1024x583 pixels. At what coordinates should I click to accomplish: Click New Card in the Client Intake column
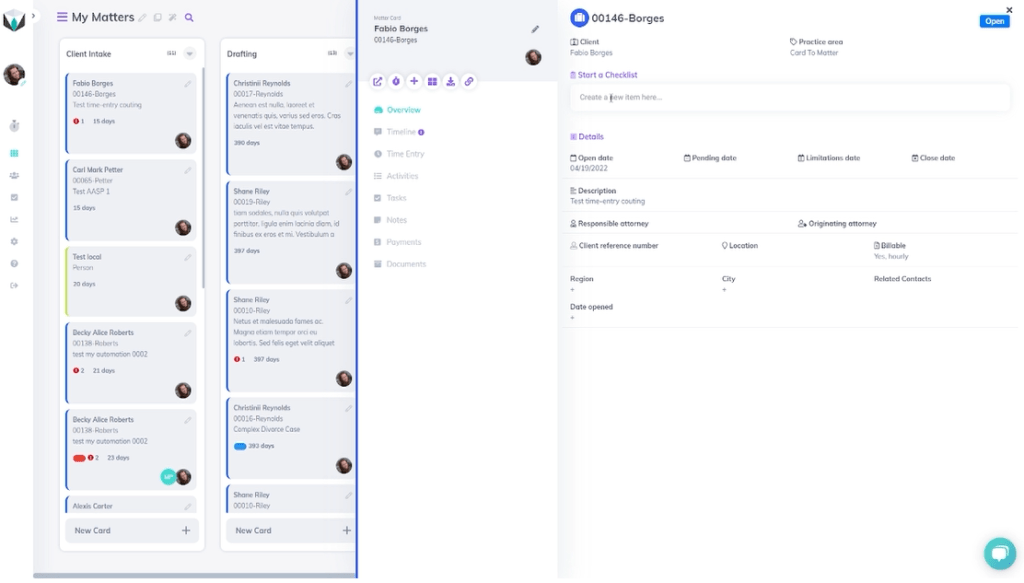pos(132,530)
